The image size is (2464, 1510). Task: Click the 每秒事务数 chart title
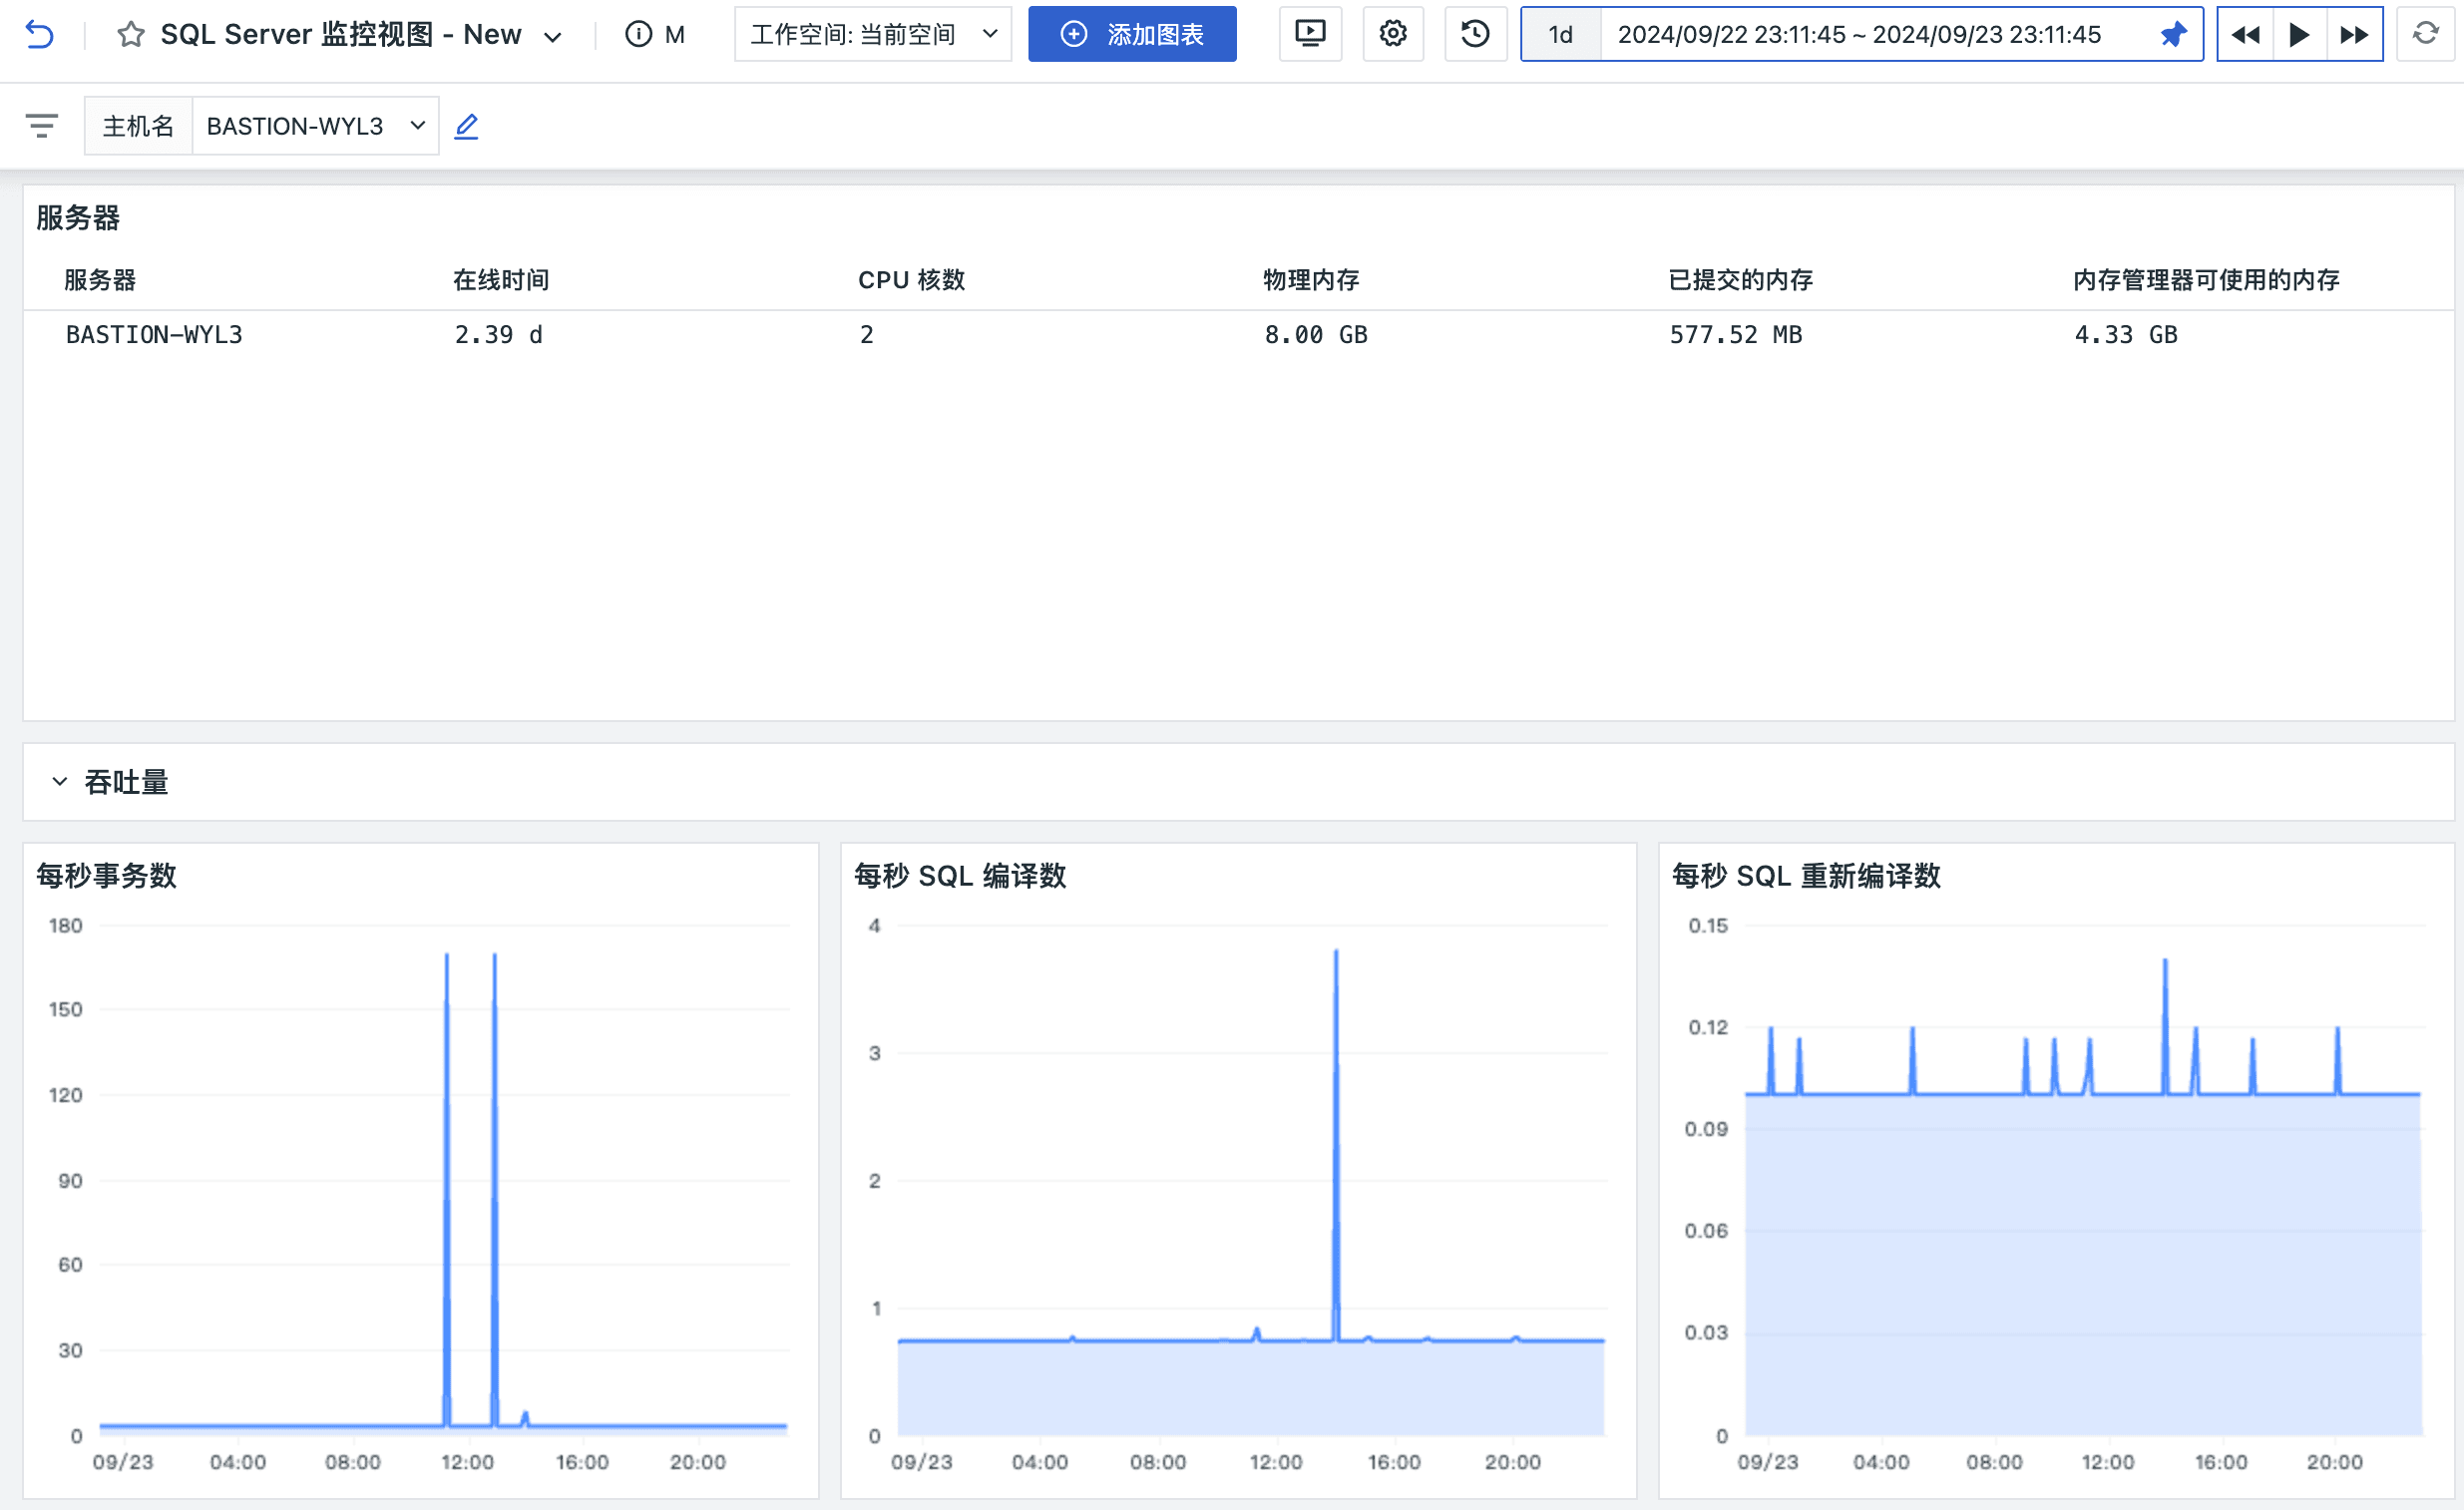pos(106,875)
